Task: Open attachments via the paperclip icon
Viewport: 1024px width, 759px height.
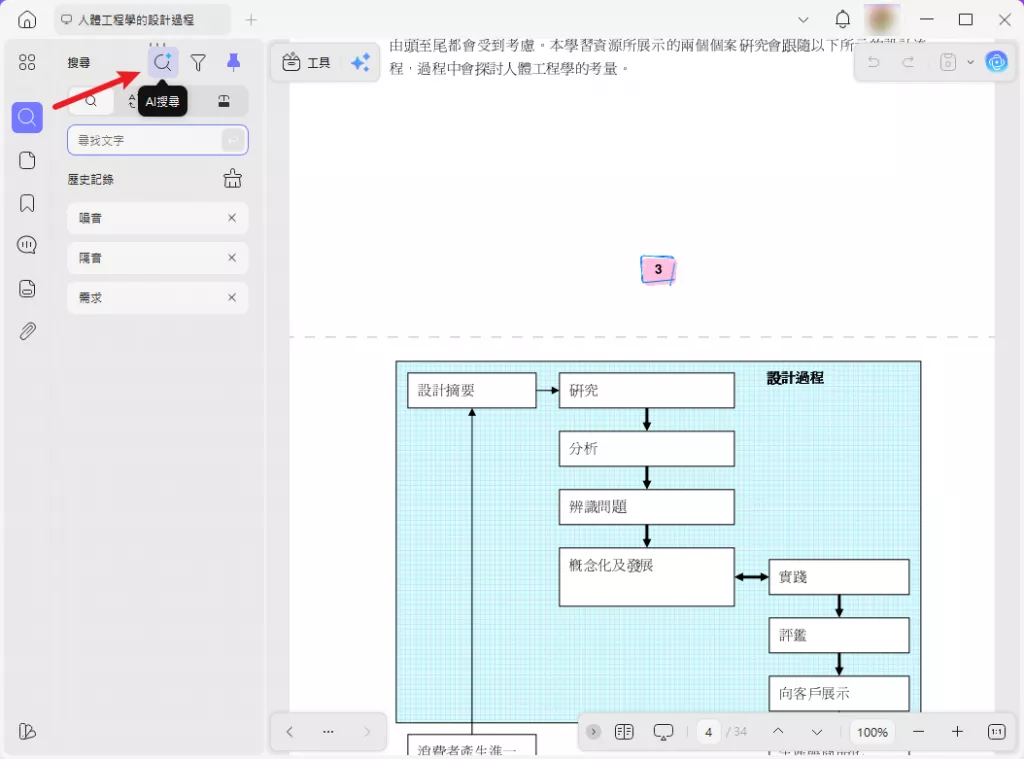Action: click(27, 330)
